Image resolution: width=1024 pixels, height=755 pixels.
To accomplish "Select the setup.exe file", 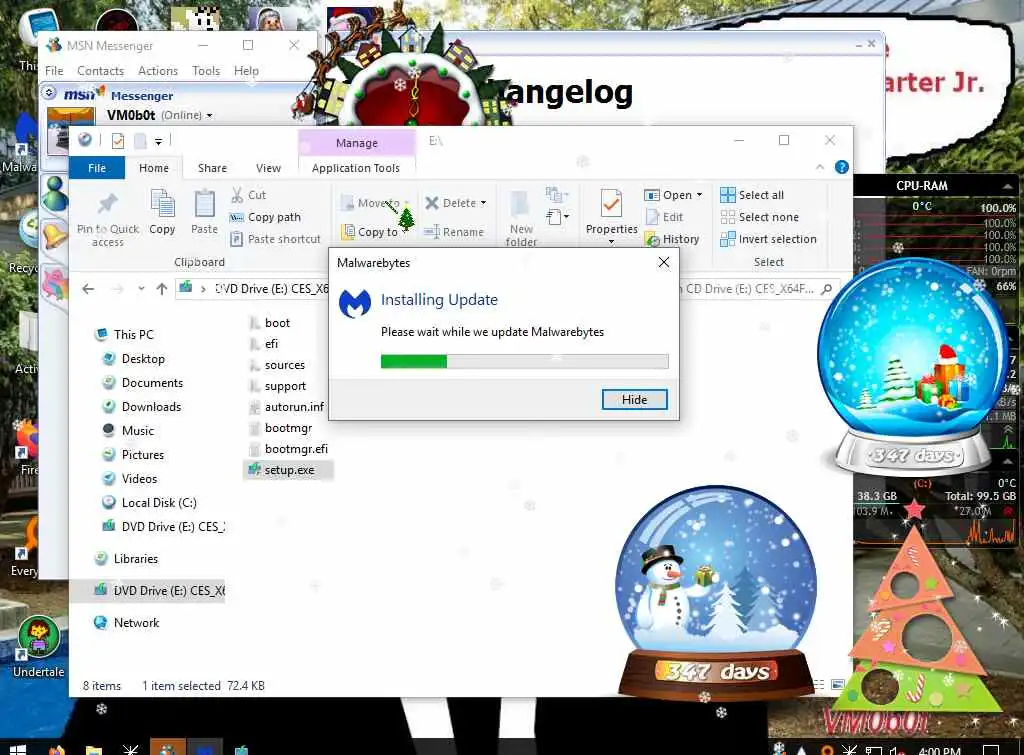I will coord(288,470).
